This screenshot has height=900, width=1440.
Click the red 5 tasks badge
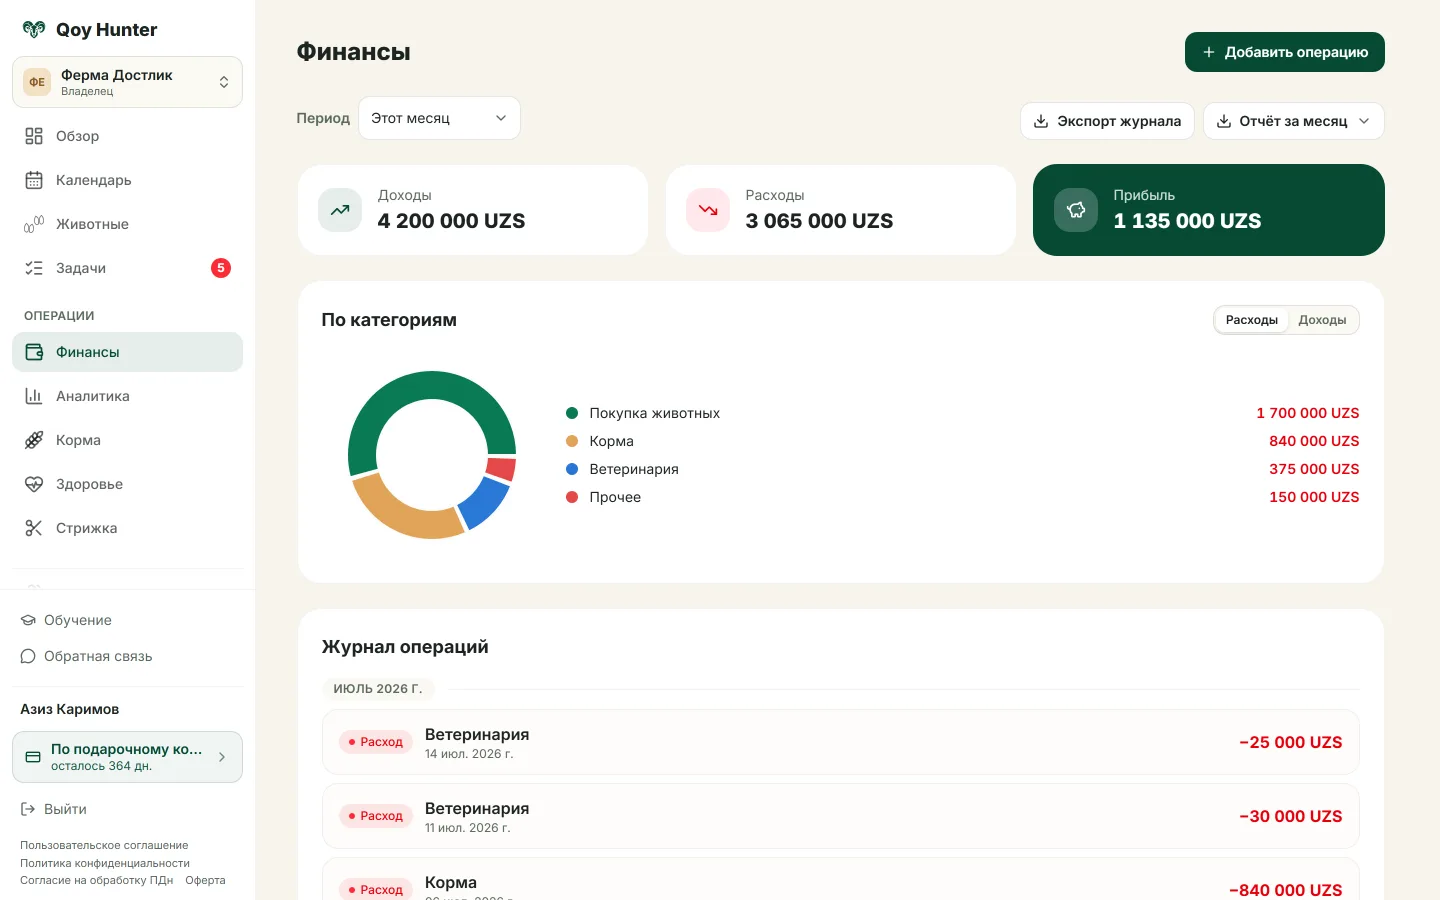point(221,268)
